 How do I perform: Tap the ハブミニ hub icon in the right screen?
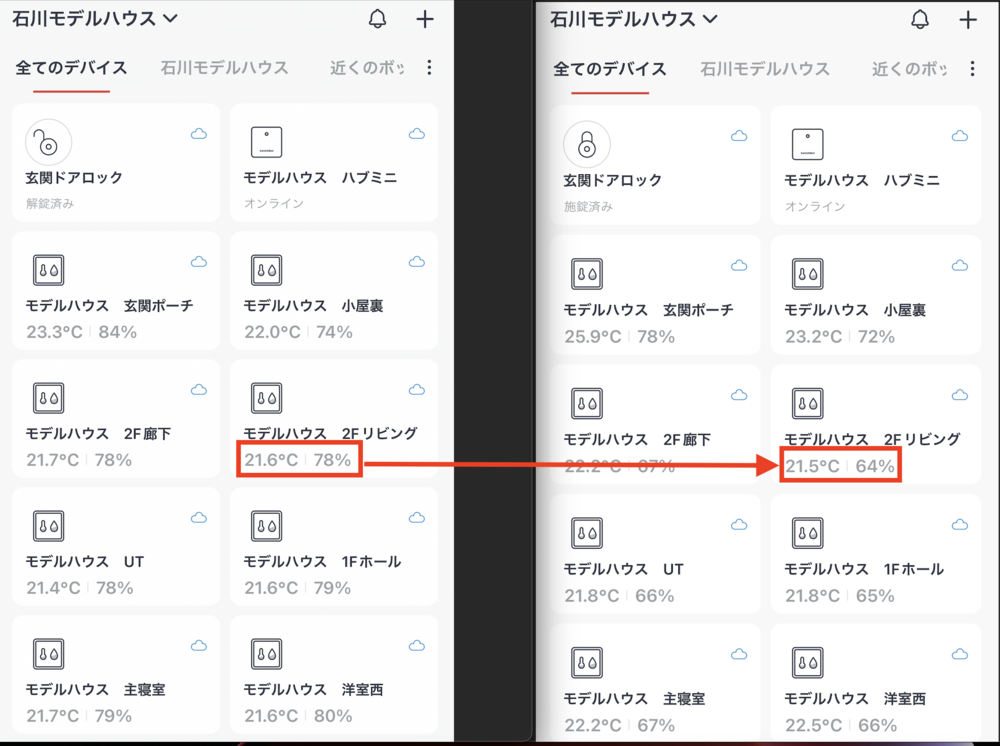click(807, 145)
